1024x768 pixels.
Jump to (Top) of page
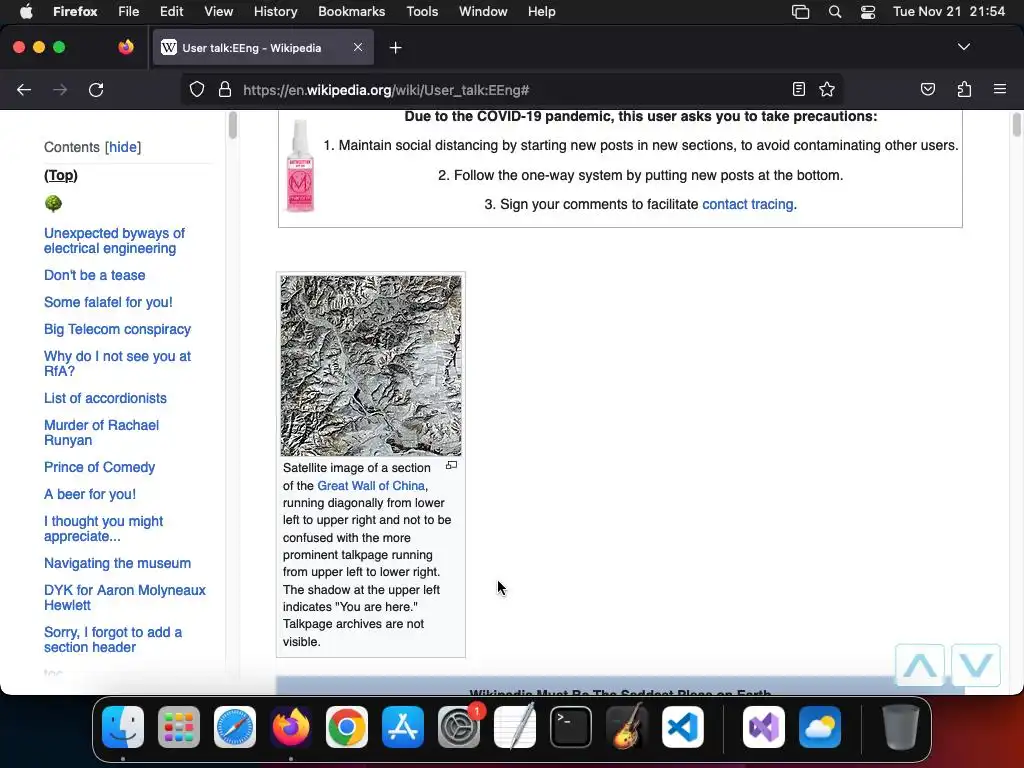pos(61,175)
